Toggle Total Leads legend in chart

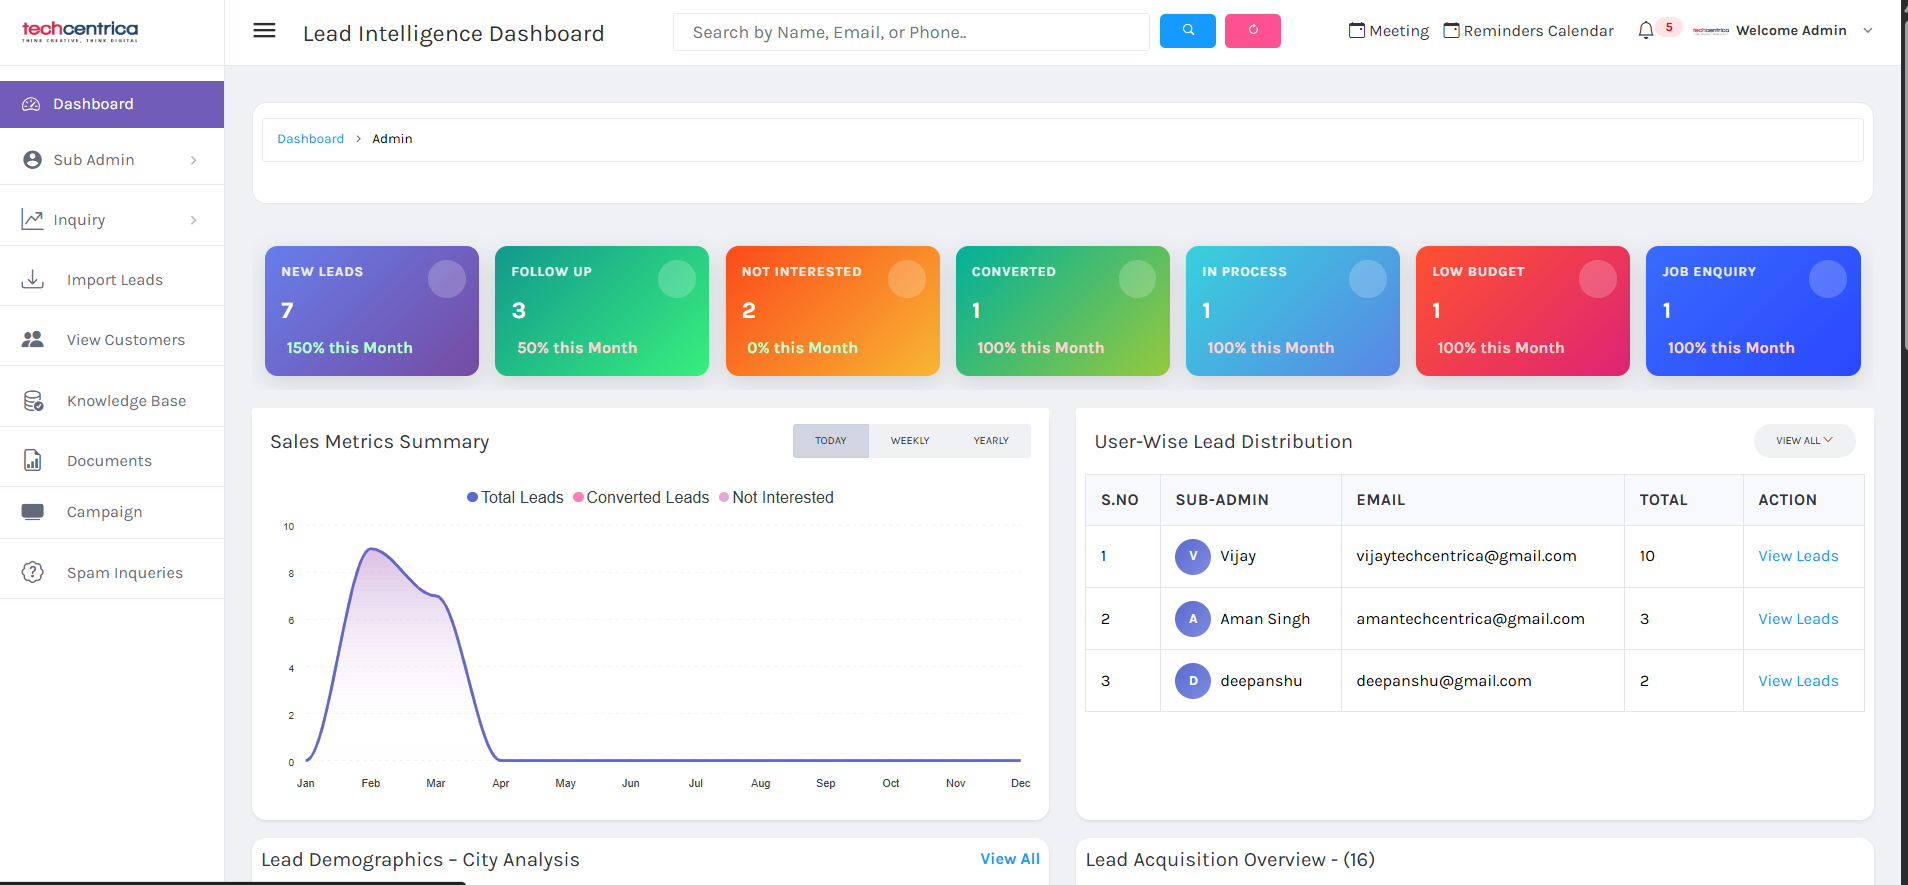[514, 498]
